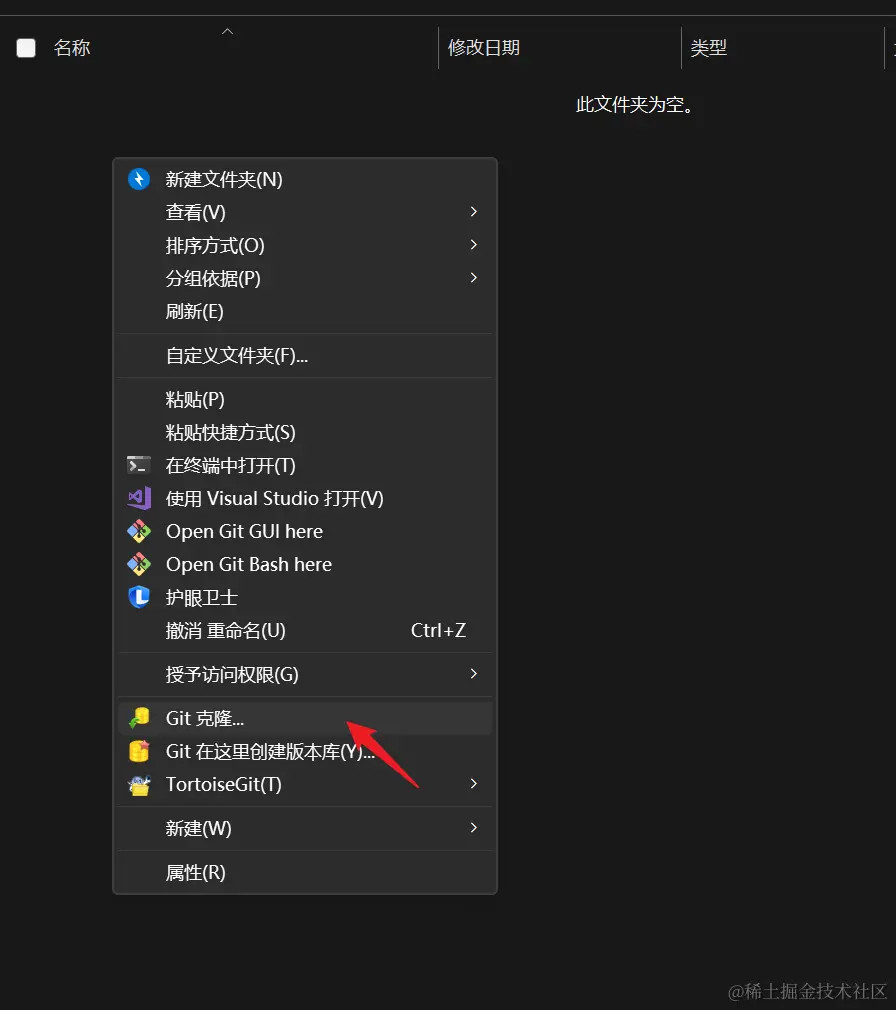896x1010 pixels.
Task: Click the Git 克隆 icon
Action: point(138,718)
